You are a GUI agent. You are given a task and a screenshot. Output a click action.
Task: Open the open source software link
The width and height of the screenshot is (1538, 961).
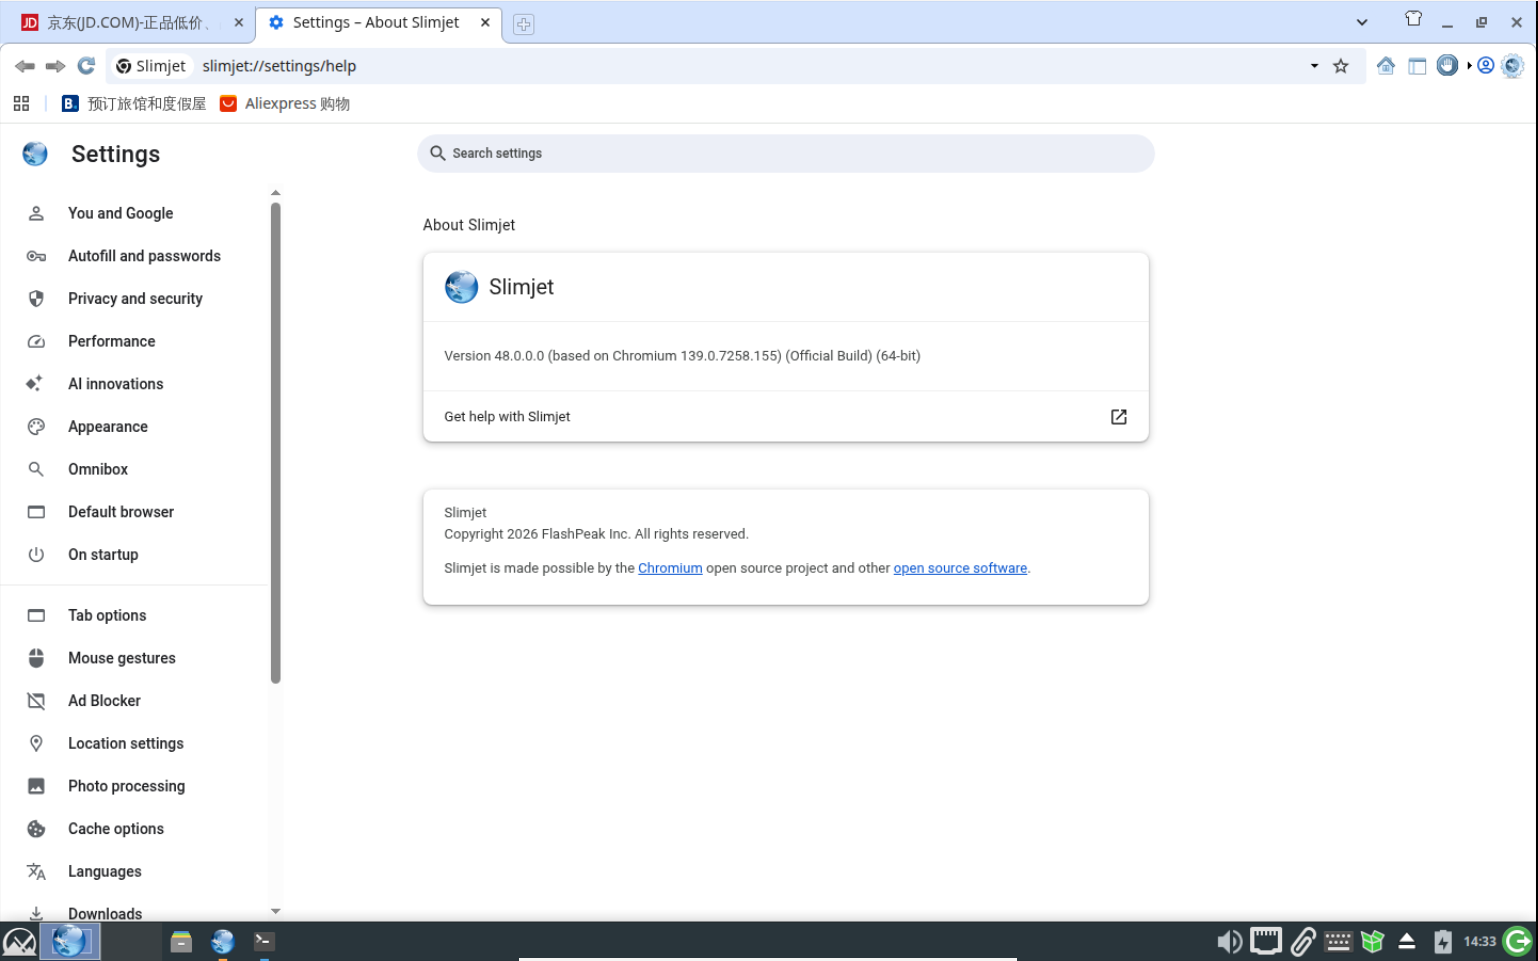click(x=960, y=568)
